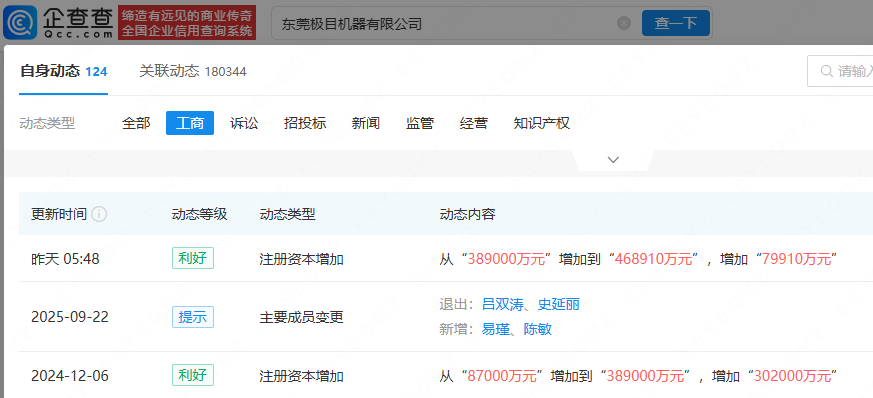Click the 利好 tag in 昨天 05:48 row
Image resolution: width=873 pixels, height=398 pixels.
click(x=193, y=258)
